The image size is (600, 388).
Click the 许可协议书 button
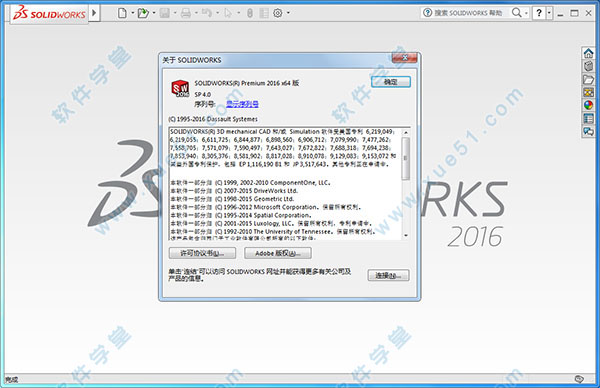(x=202, y=253)
